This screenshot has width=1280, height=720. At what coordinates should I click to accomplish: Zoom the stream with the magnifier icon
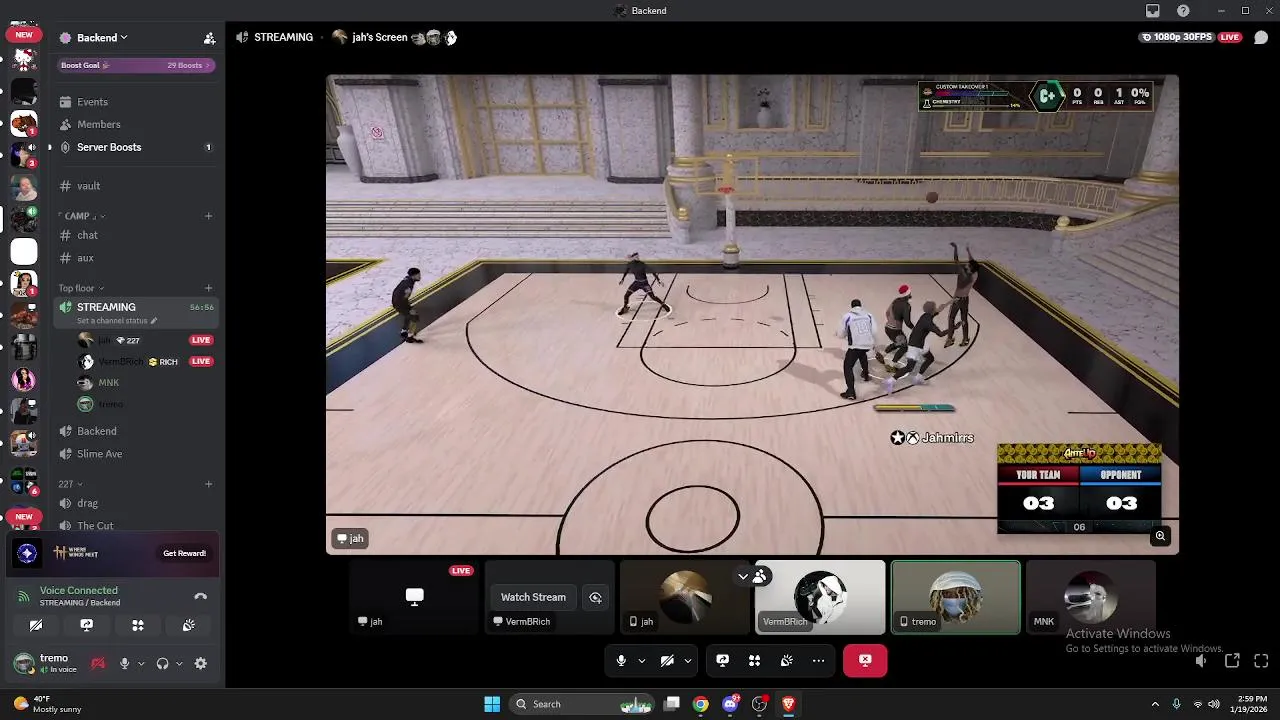(1160, 536)
